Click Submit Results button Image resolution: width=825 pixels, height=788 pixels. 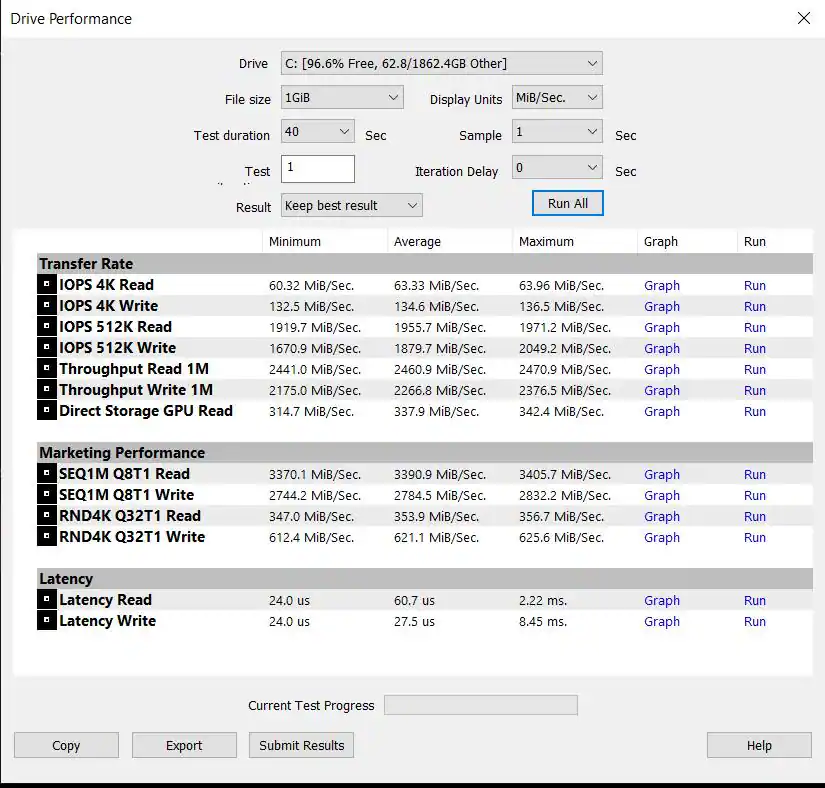tap(301, 745)
